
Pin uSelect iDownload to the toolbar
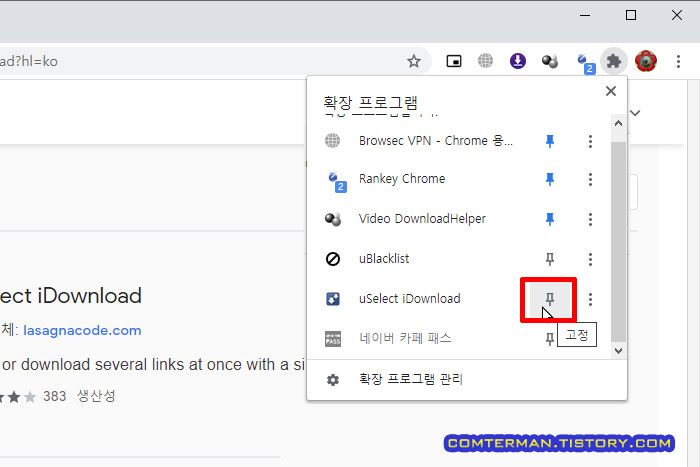pyautogui.click(x=550, y=299)
